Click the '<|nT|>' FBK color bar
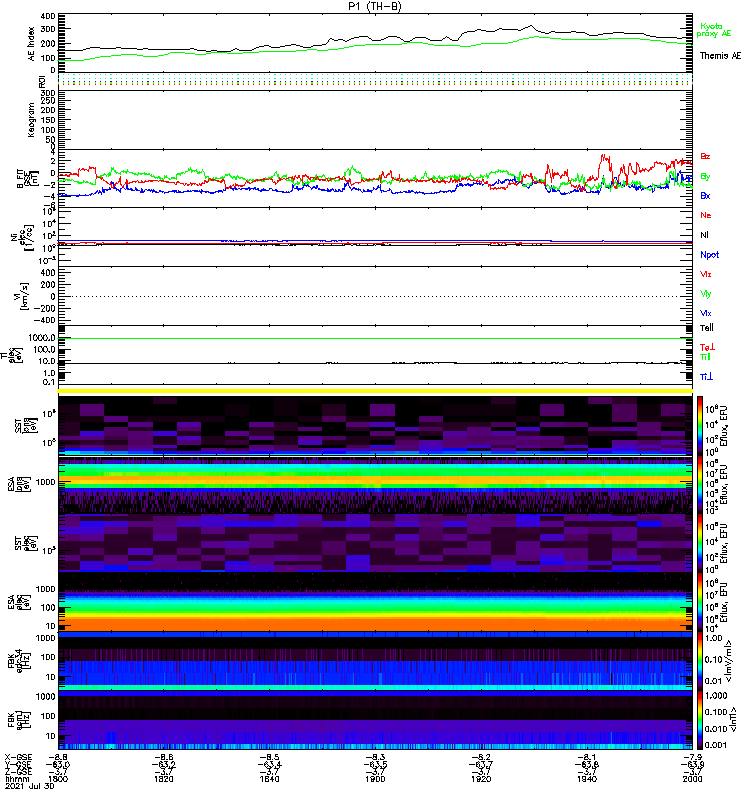Image resolution: width=750 pixels, height=800 pixels. 700,719
